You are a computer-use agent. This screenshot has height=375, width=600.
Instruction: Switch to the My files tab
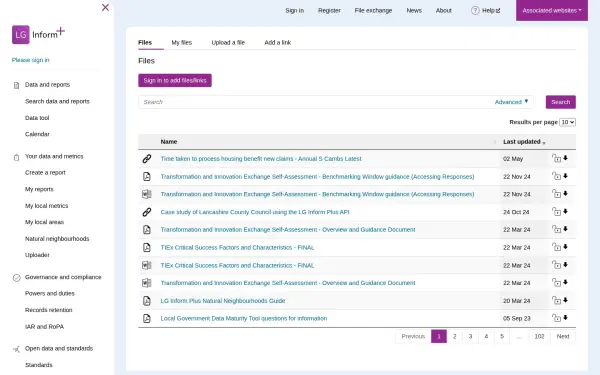(x=182, y=42)
